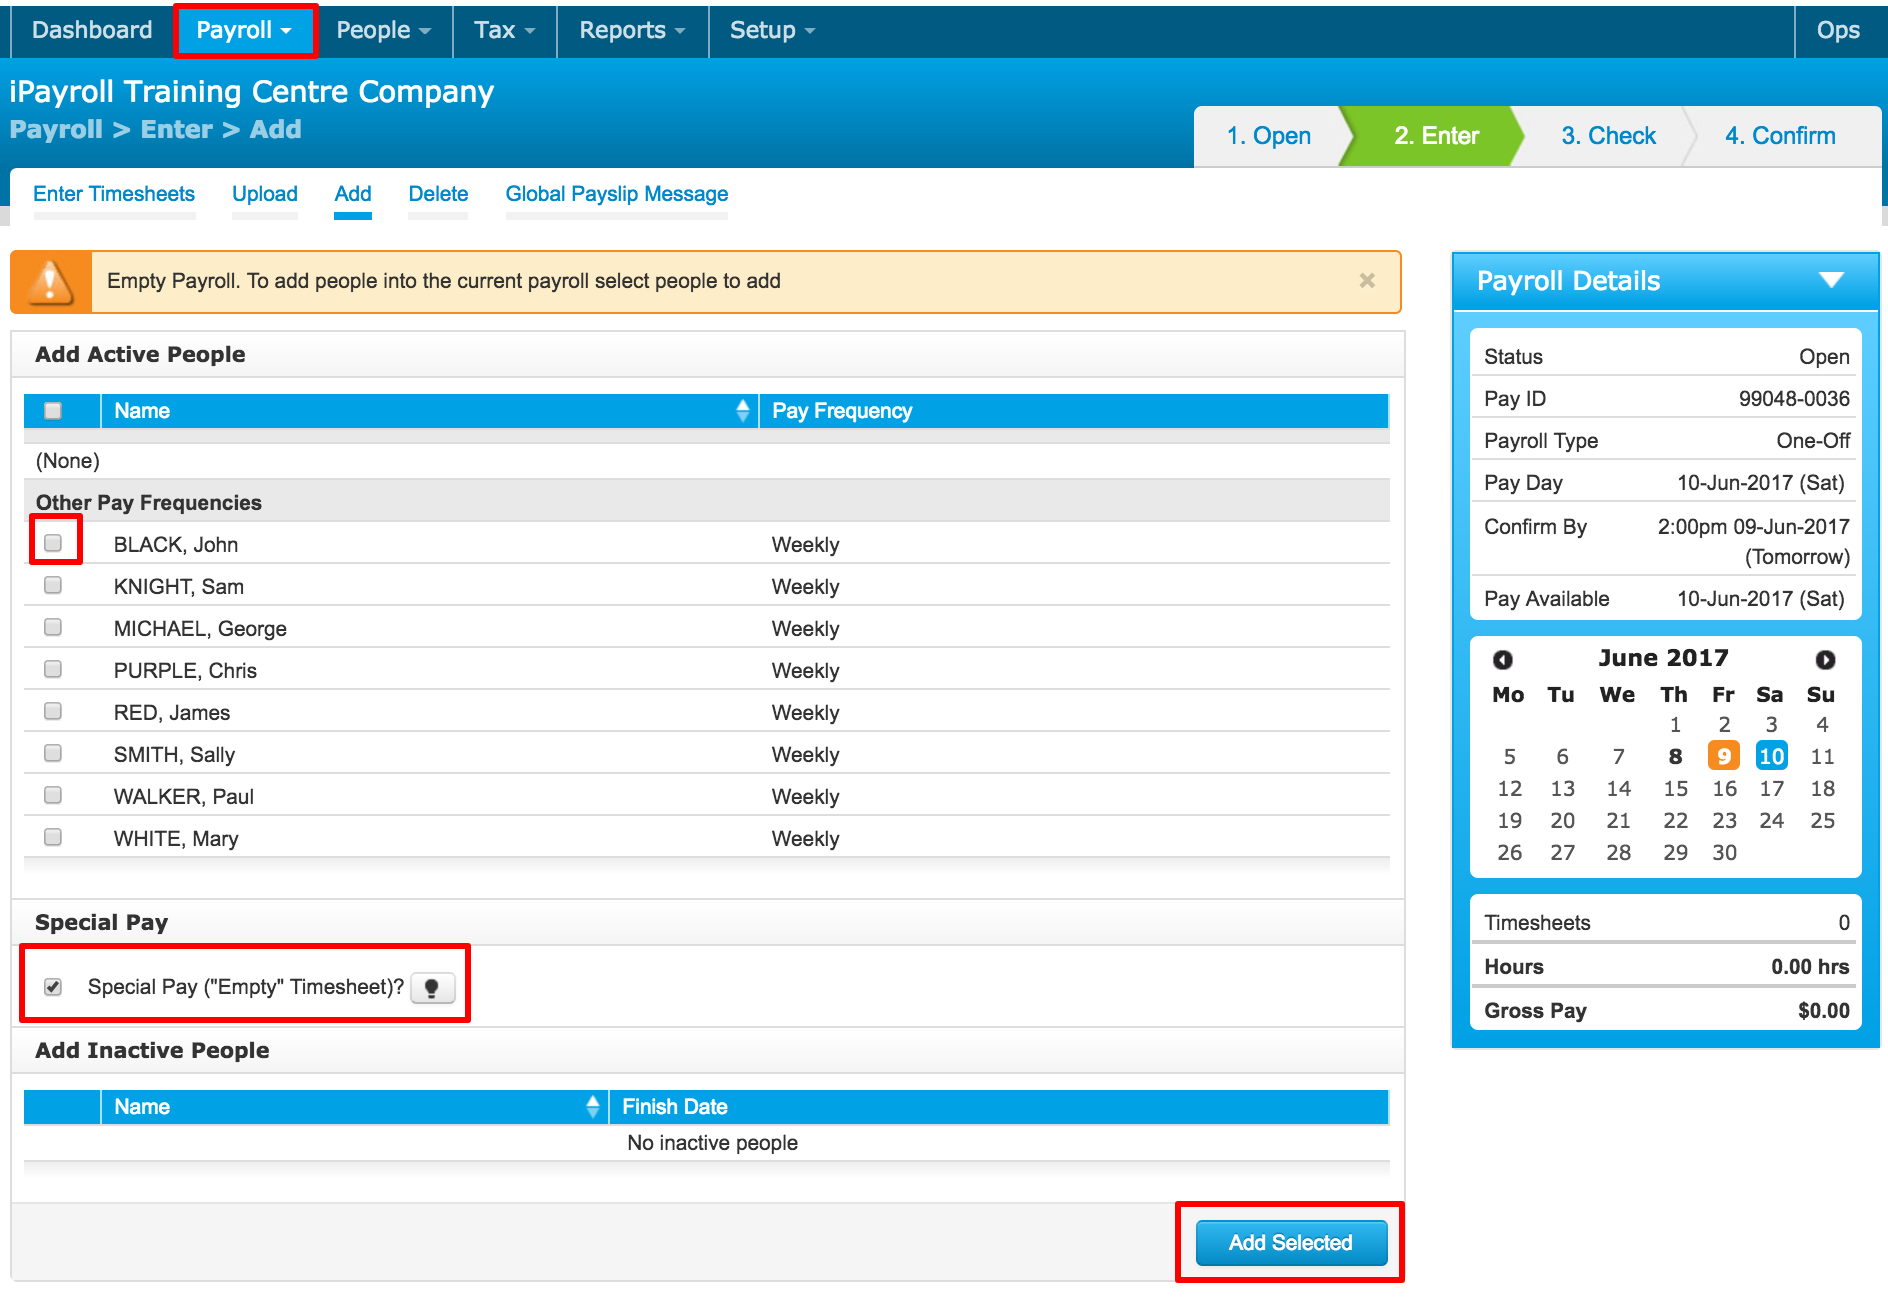1888x1300 pixels.
Task: Click the lightbulb help icon beside Special Pay
Action: pyautogui.click(x=432, y=988)
